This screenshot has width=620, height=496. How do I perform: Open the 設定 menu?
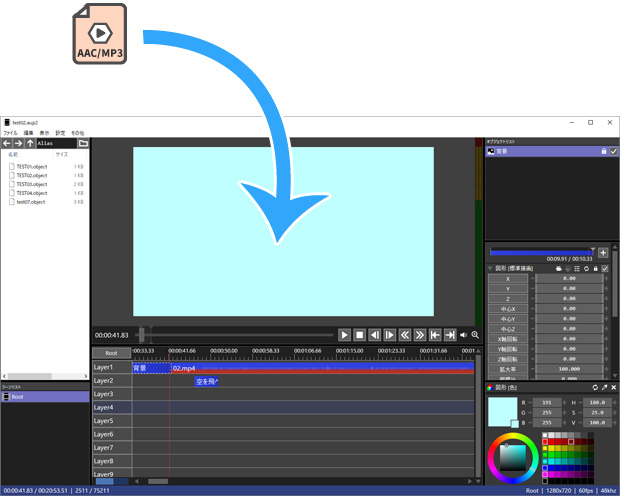pyautogui.click(x=60, y=132)
